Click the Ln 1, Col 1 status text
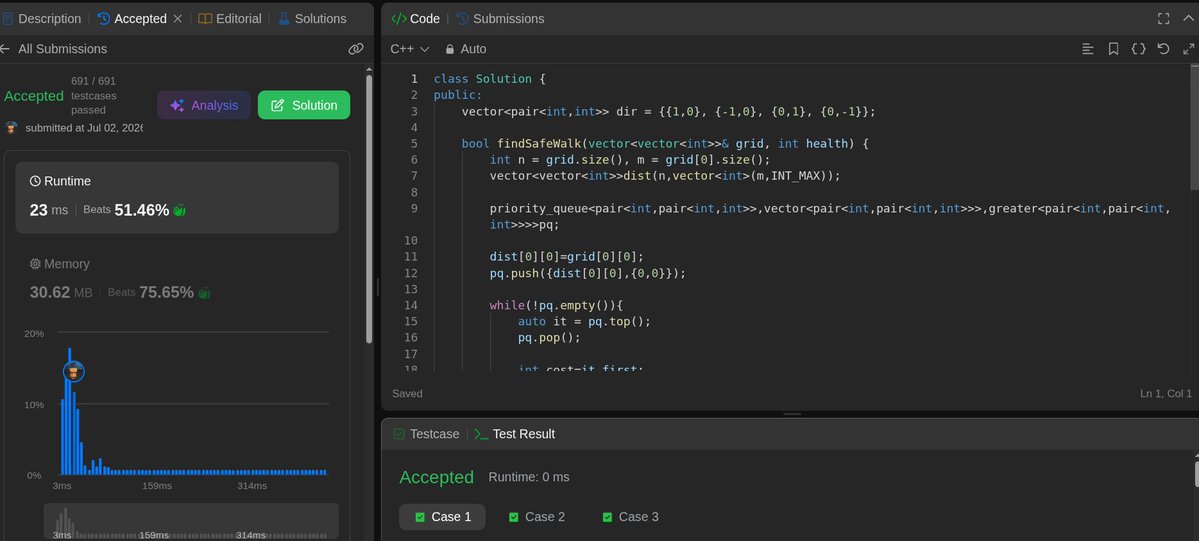 1165,393
